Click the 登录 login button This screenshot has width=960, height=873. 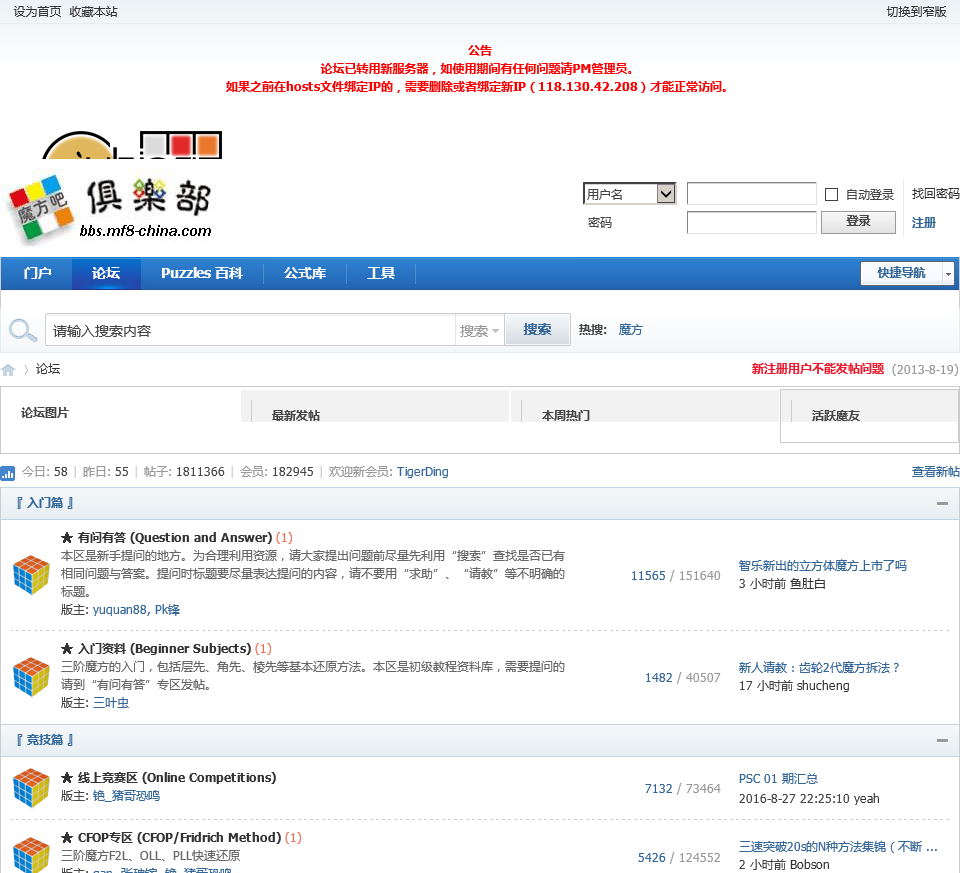858,222
